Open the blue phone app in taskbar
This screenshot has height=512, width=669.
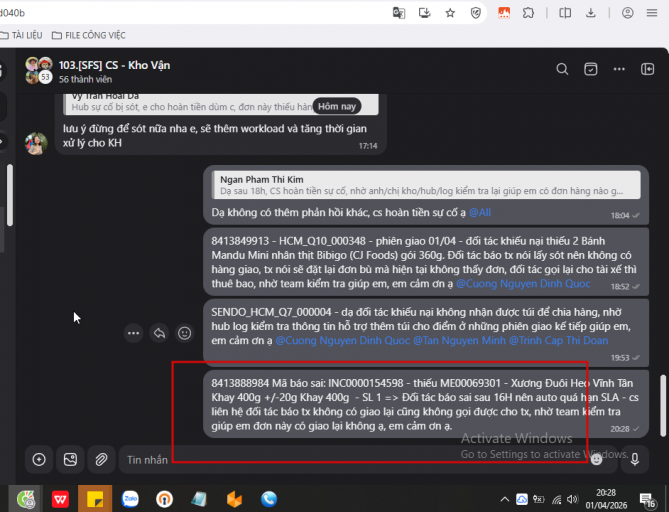(x=269, y=499)
